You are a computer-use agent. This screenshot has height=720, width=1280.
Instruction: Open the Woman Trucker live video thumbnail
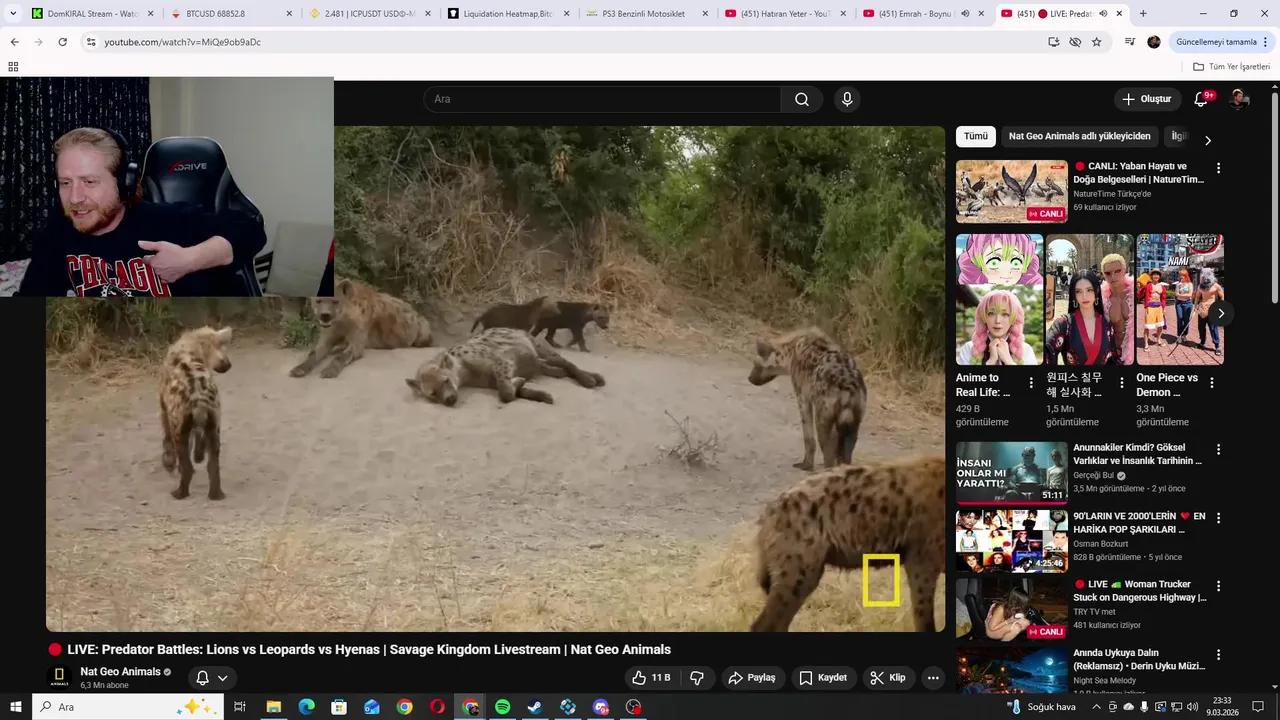pyautogui.click(x=1012, y=609)
